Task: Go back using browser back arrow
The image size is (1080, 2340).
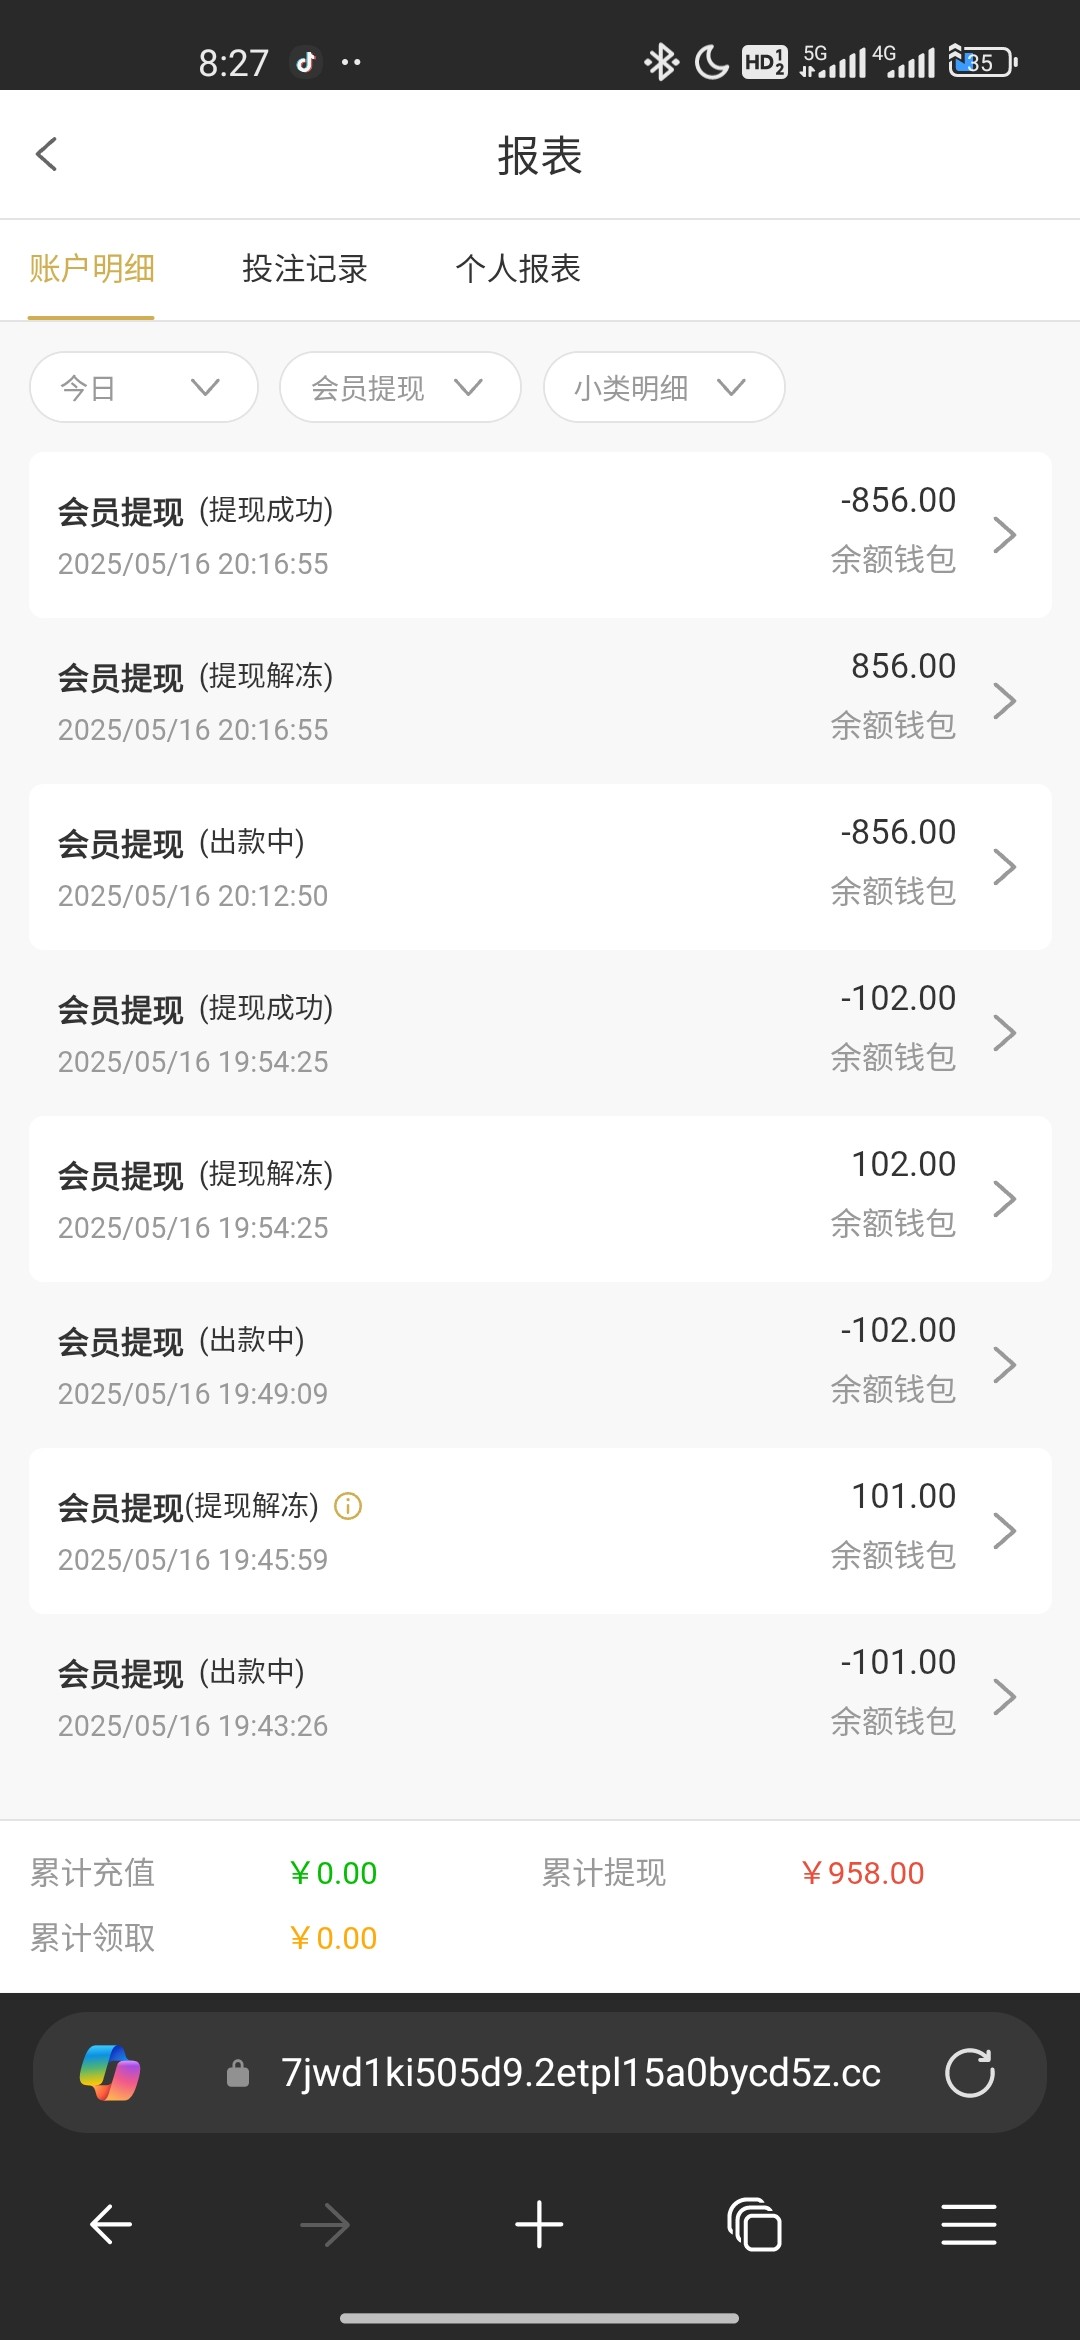Action: (111, 2225)
